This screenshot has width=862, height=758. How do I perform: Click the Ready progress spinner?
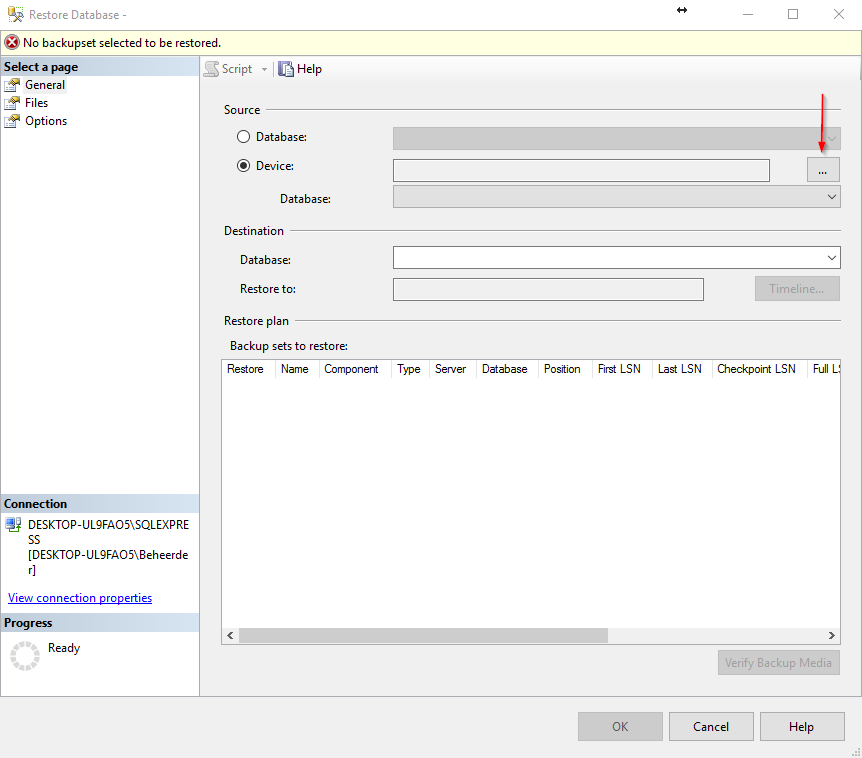25,656
